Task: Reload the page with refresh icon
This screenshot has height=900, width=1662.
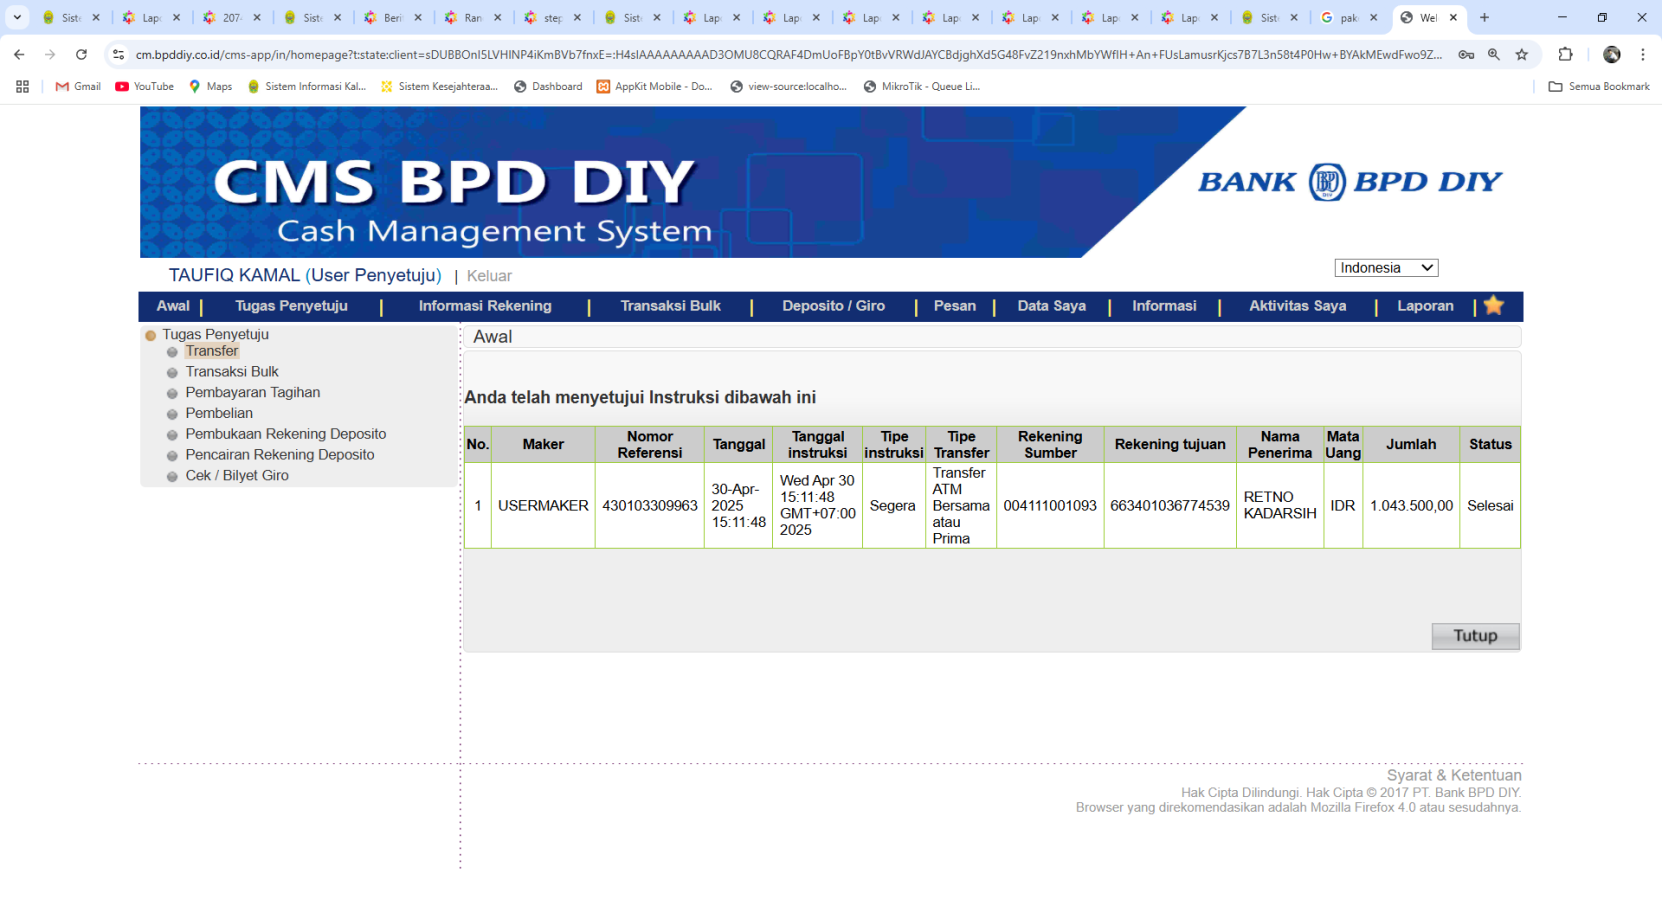Action: (81, 55)
